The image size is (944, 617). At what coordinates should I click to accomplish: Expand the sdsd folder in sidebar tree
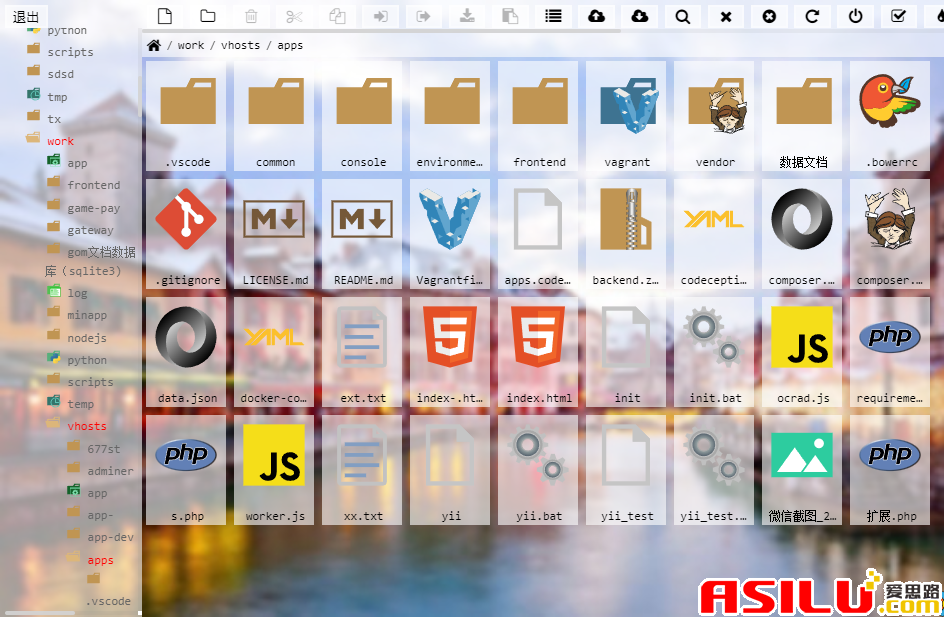(x=61, y=74)
